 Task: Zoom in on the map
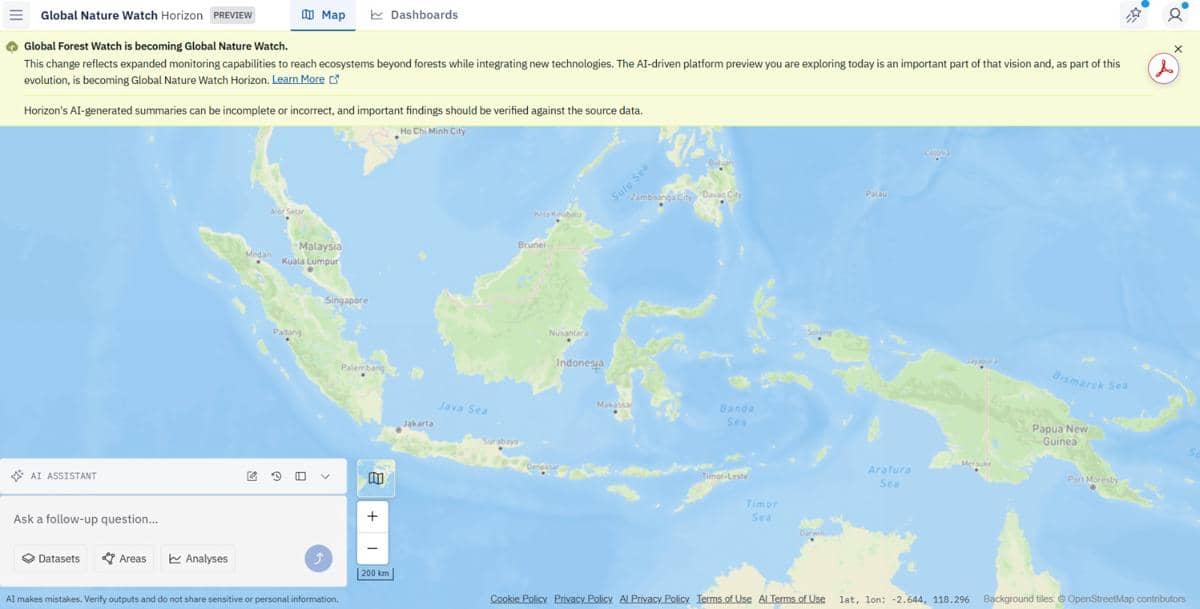tap(372, 517)
